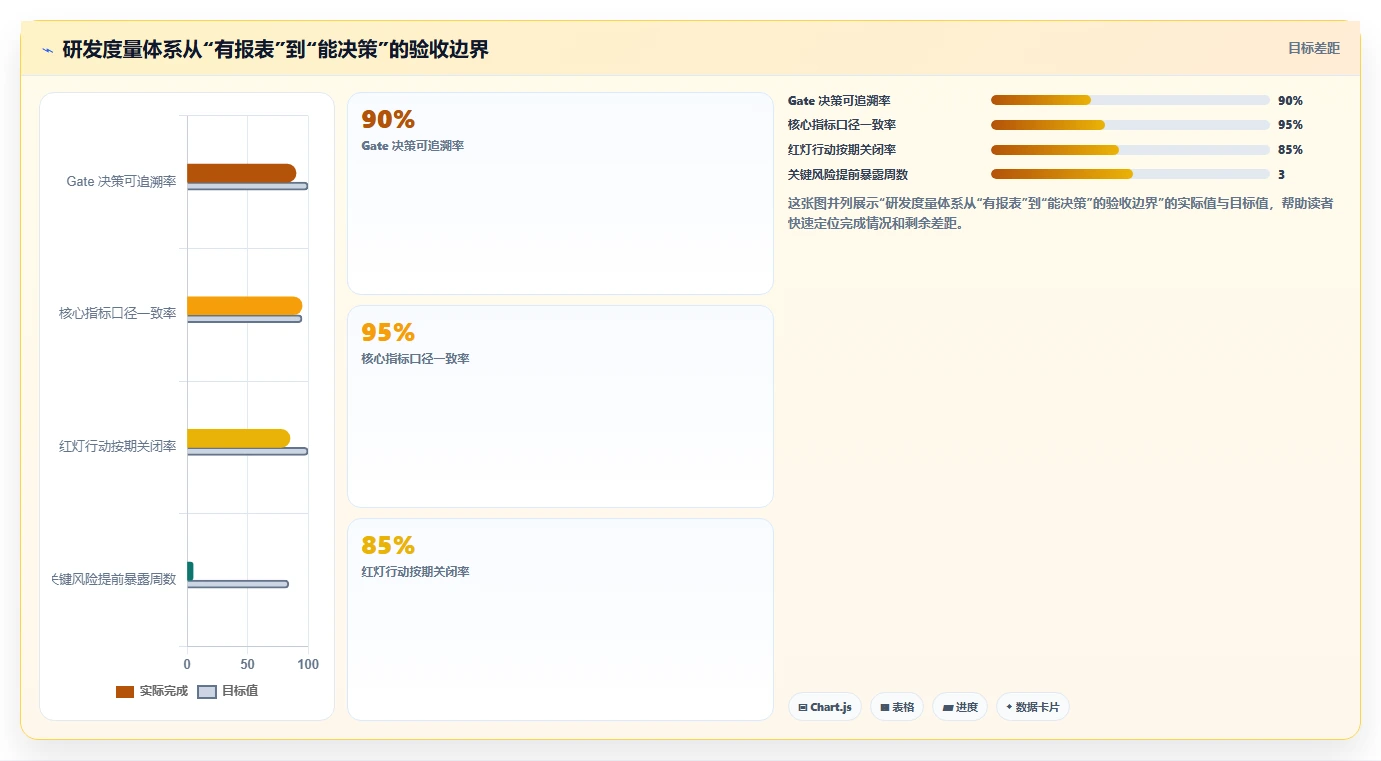Viewport: 1381px width, 761px height.
Task: Click the yellow actual bar for 红灯行动按期关闭率
Action: point(238,438)
